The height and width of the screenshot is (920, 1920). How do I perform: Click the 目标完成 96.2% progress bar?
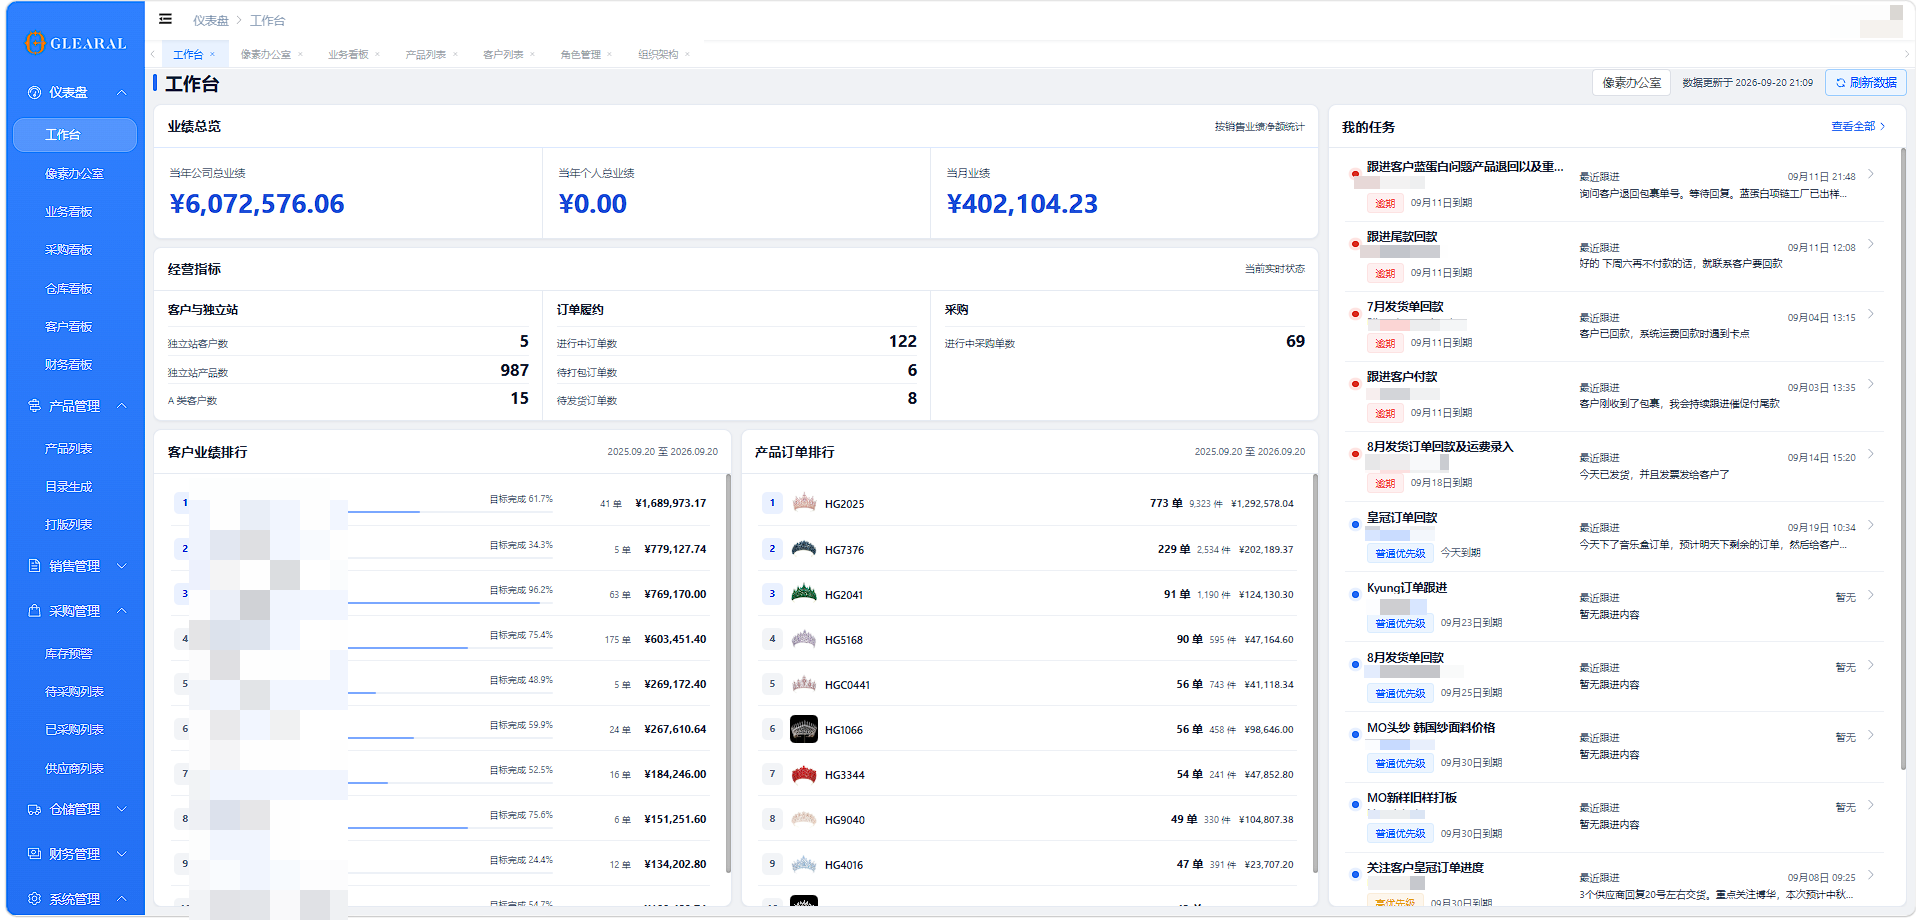point(450,603)
